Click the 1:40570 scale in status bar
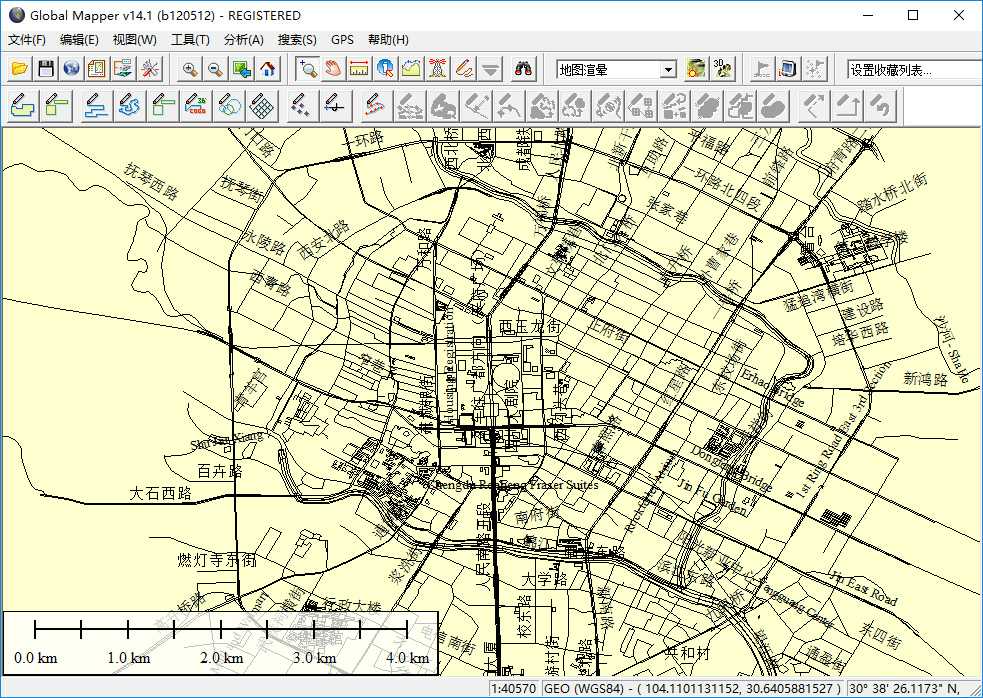 click(x=514, y=689)
